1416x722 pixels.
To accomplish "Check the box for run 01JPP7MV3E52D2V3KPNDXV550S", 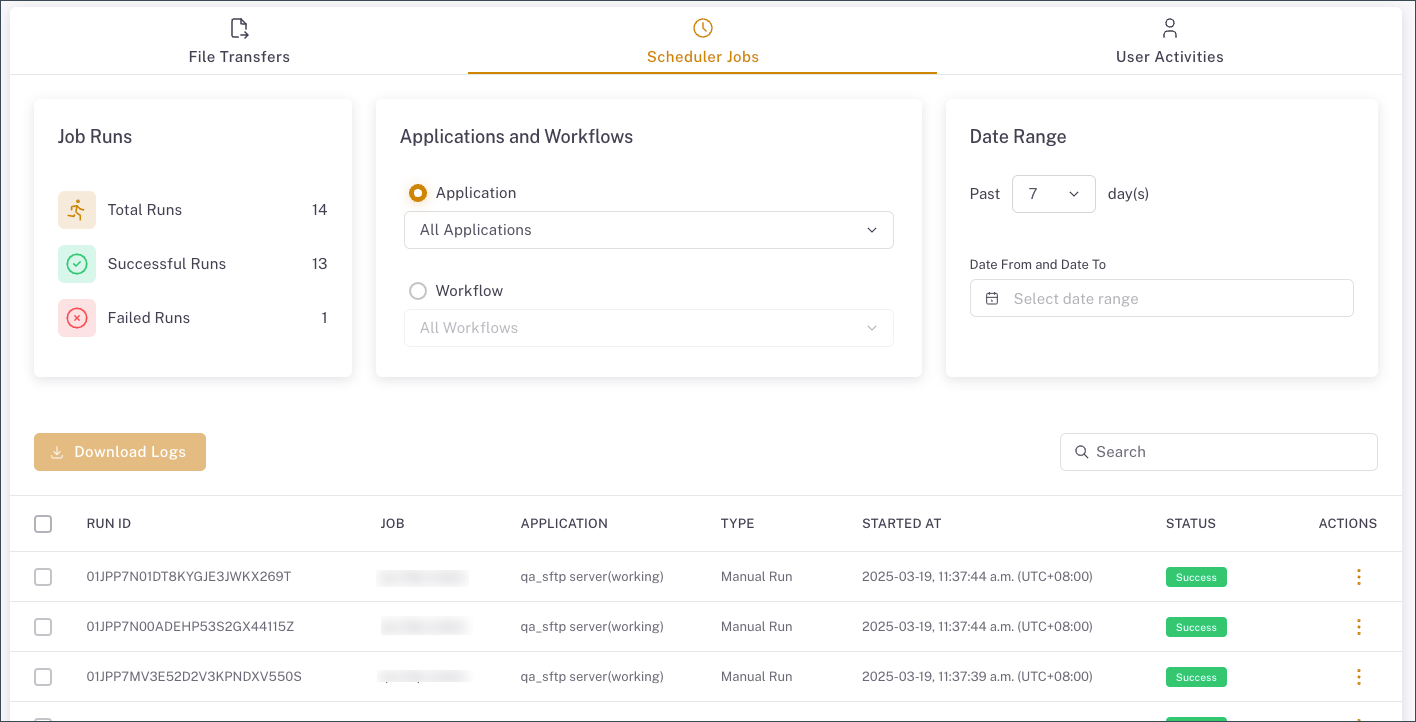I will coord(43,677).
